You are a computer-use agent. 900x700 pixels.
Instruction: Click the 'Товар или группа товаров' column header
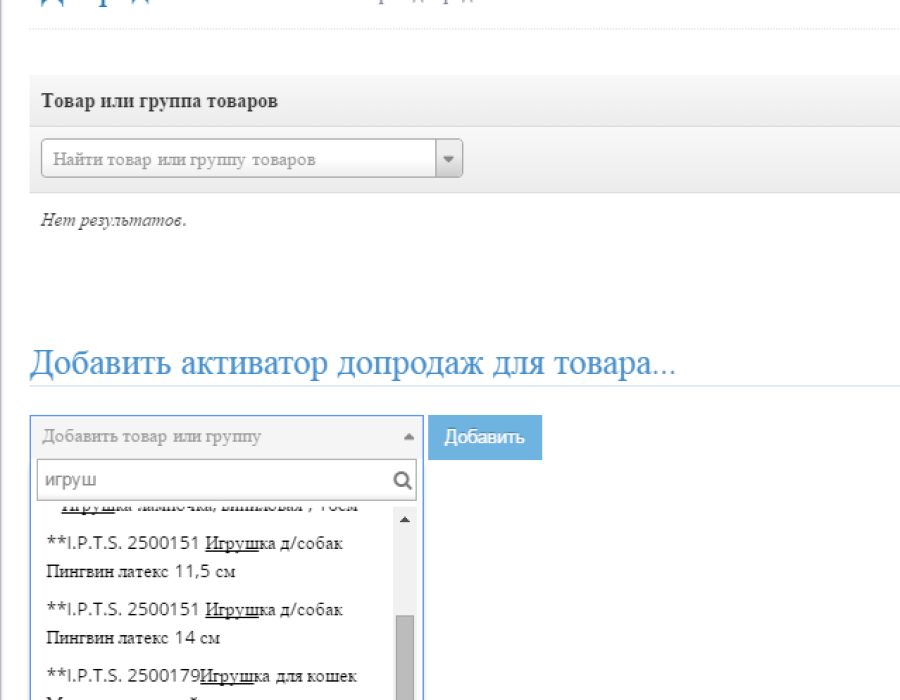tap(160, 101)
